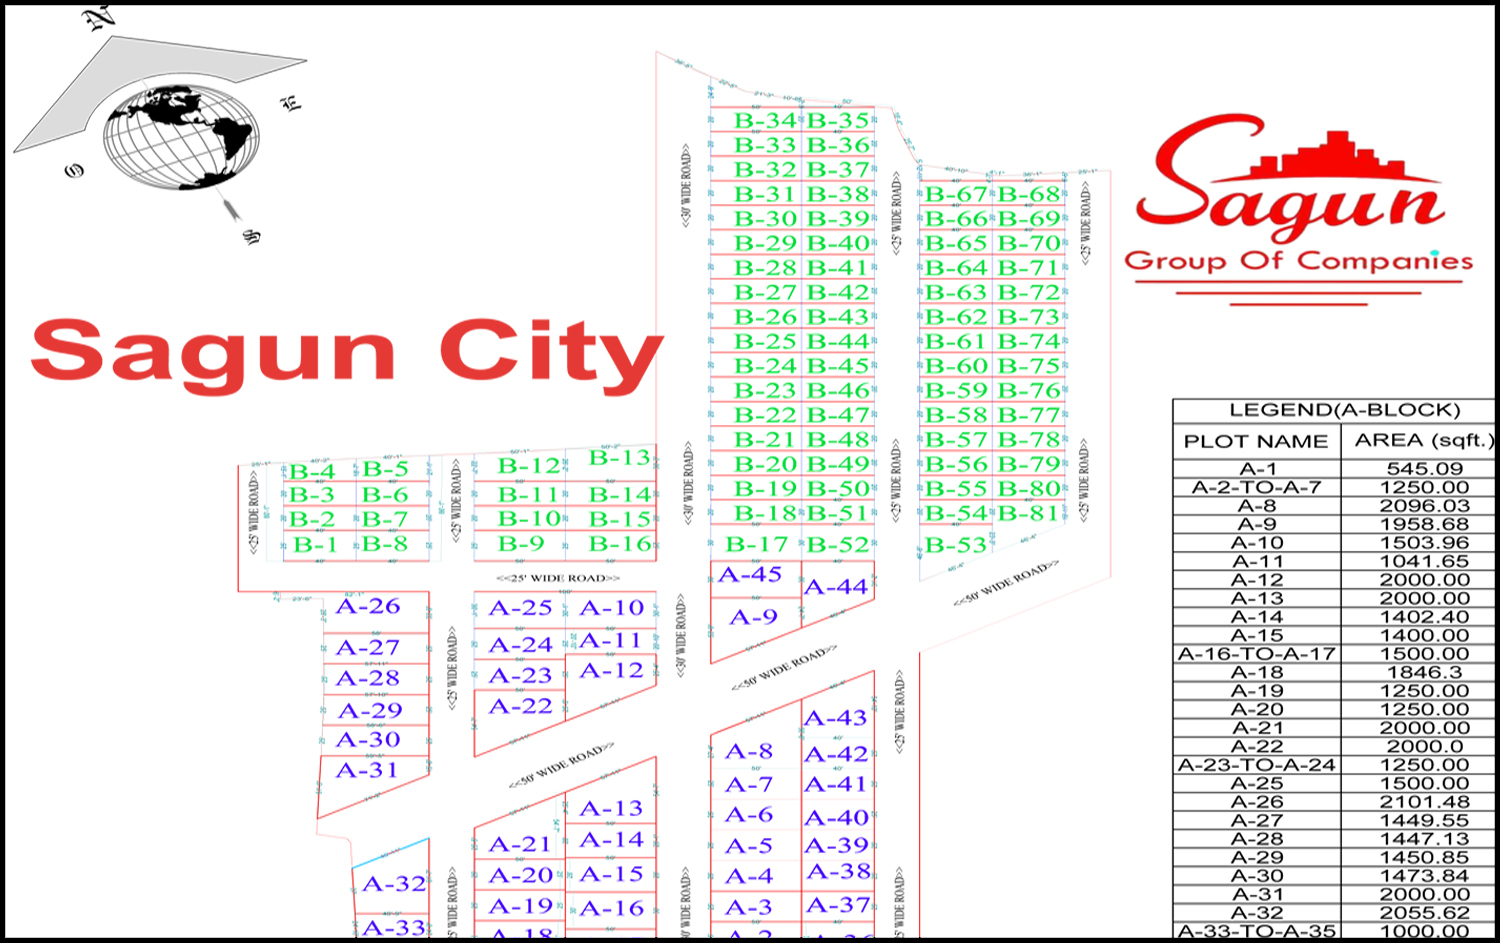Click plot B-8 on the map
Screen dimensions: 1500x943
[x=385, y=543]
